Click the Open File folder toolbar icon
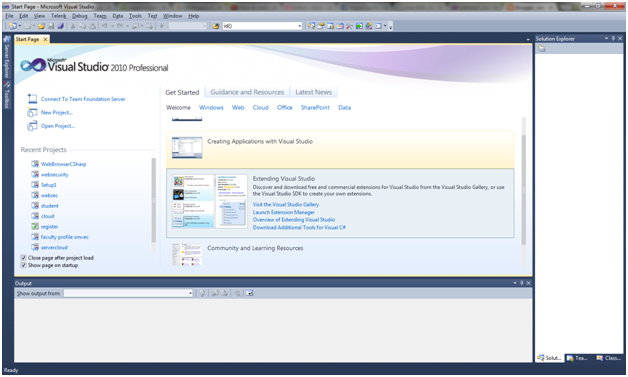This screenshot has width=628, height=377. [41, 26]
